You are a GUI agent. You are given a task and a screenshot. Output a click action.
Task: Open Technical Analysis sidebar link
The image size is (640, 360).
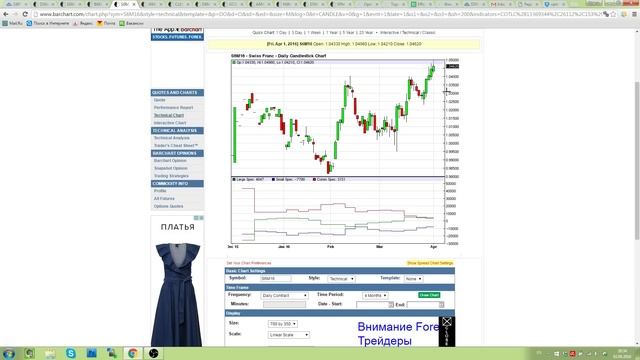tap(171, 138)
